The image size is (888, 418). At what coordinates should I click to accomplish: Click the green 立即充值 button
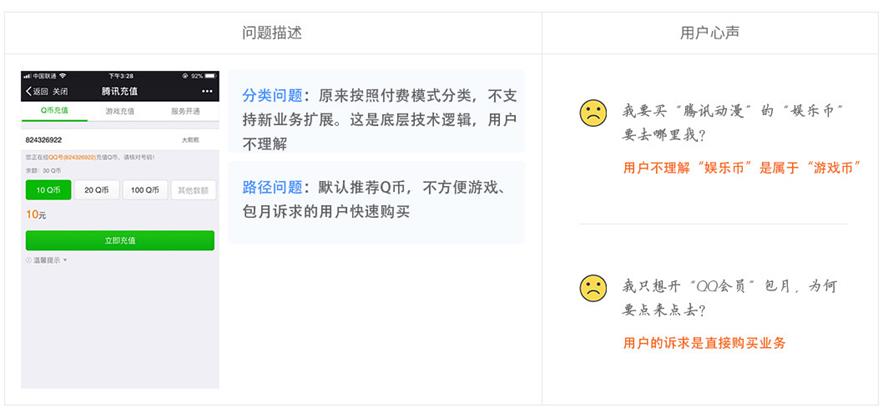pyautogui.click(x=120, y=240)
